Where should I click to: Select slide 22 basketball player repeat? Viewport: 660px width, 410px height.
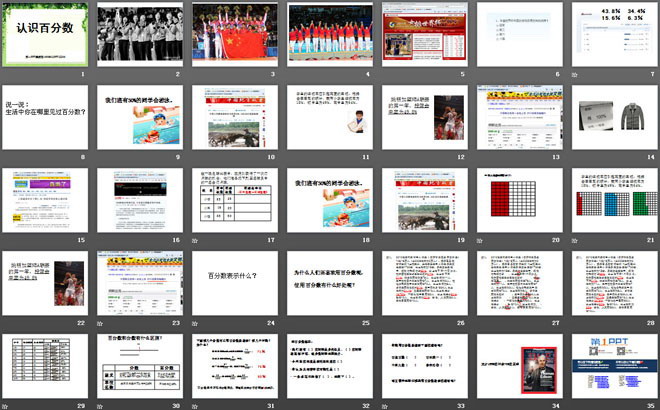click(45, 283)
